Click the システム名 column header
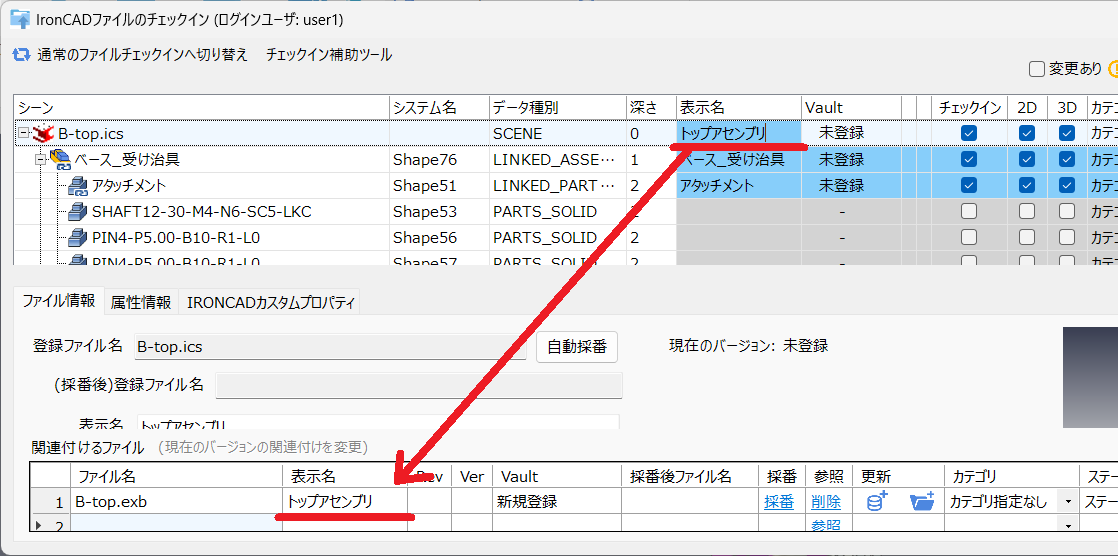Viewport: 1118px width, 556px height. tap(439, 108)
